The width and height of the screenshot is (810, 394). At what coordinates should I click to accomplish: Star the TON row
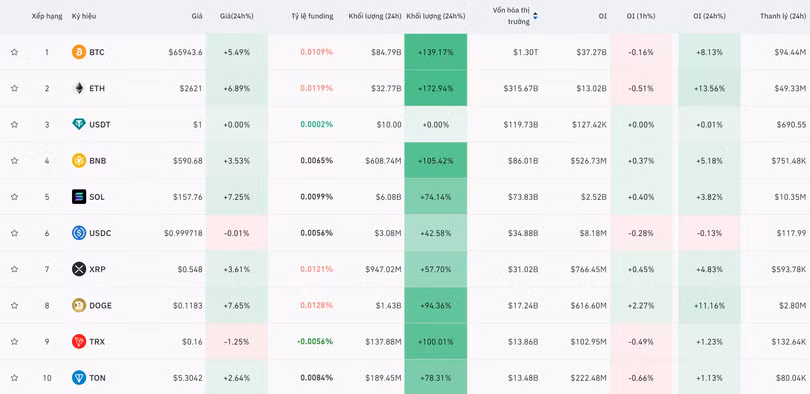point(14,377)
